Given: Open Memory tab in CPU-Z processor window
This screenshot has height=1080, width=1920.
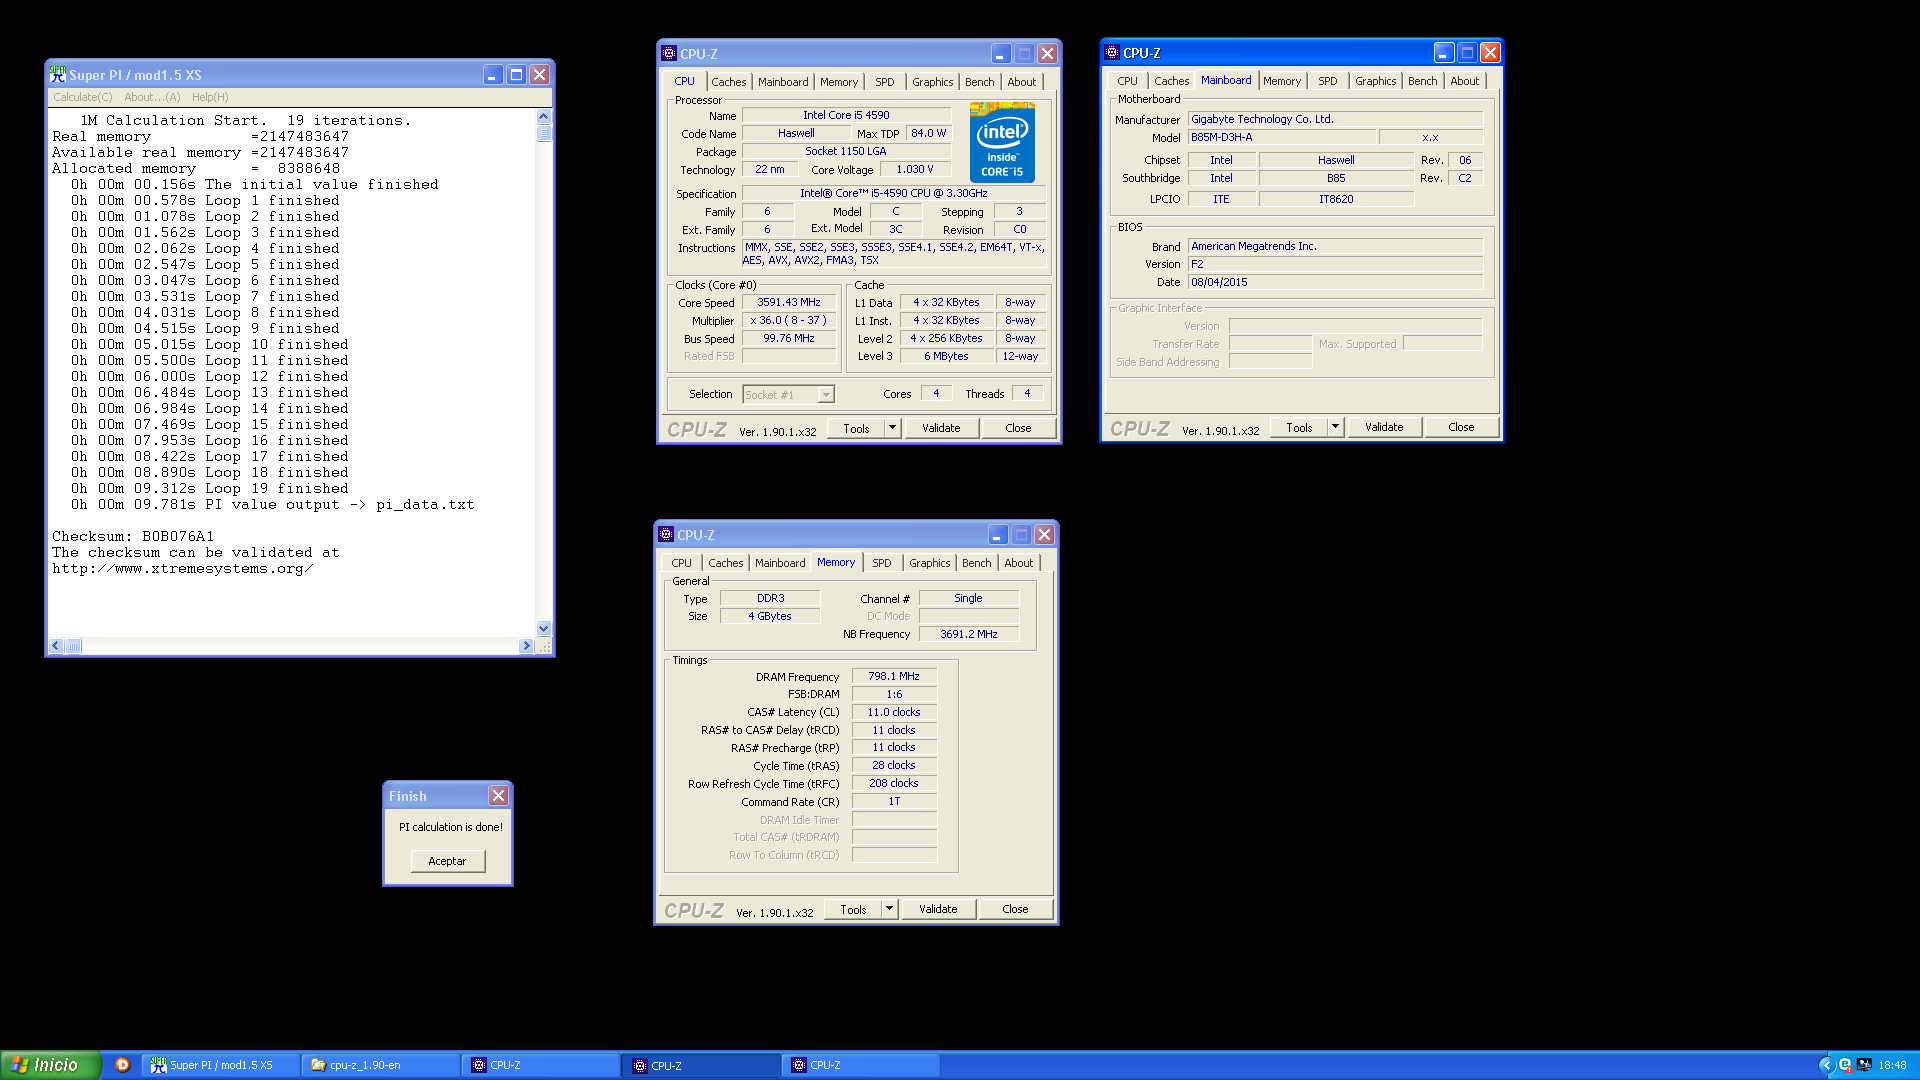Looking at the screenshot, I should tap(839, 82).
